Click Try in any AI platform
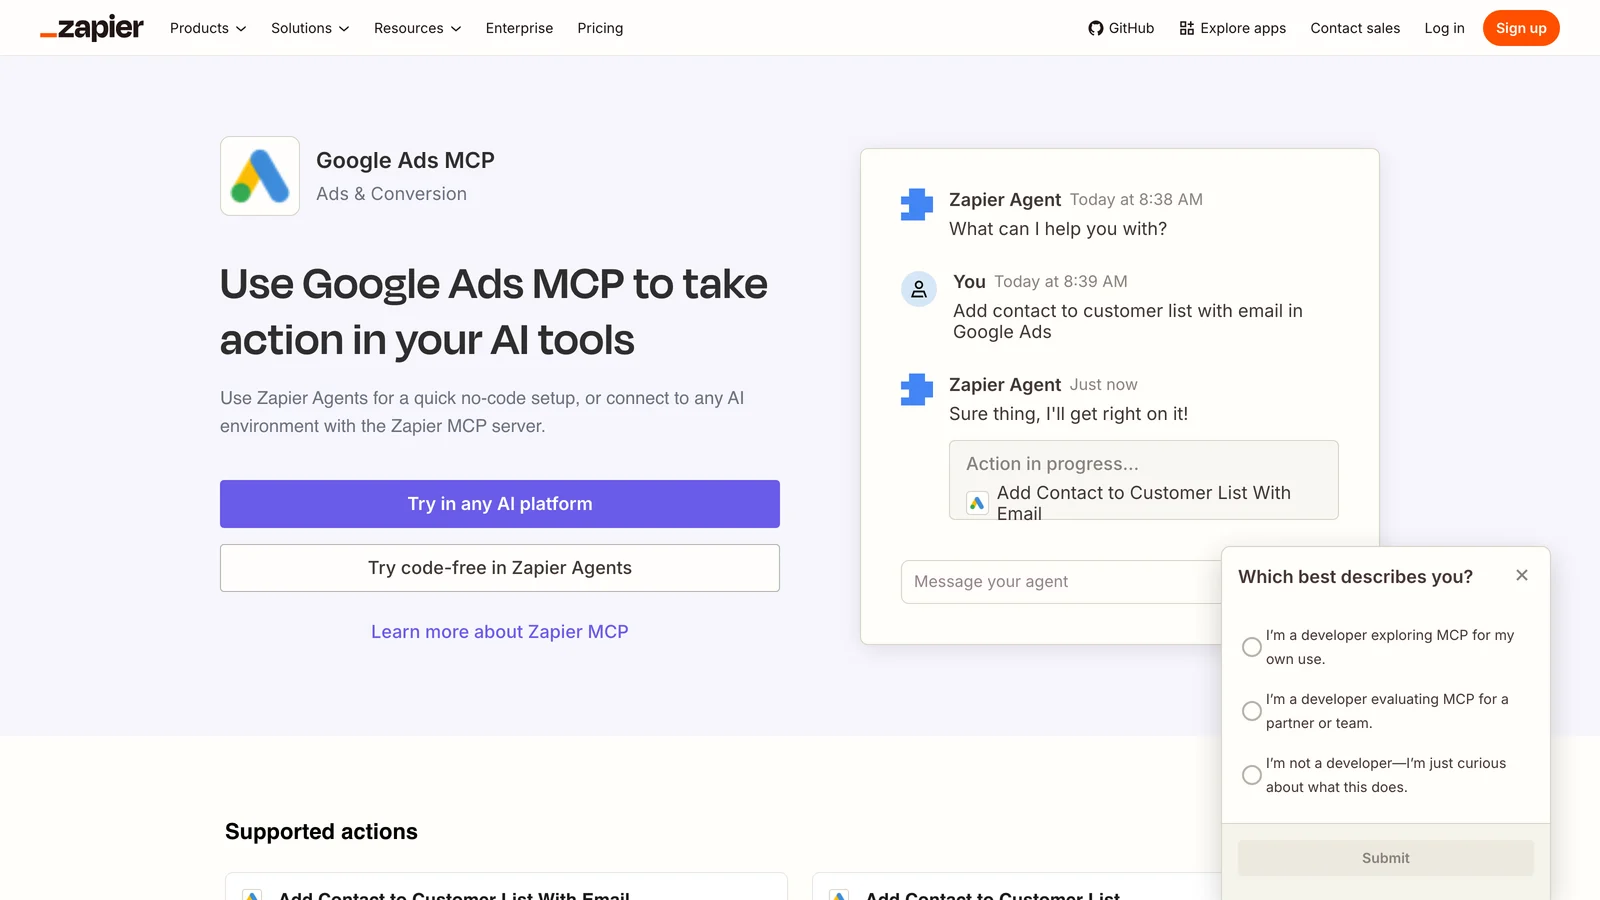Image resolution: width=1600 pixels, height=900 pixels. point(500,504)
